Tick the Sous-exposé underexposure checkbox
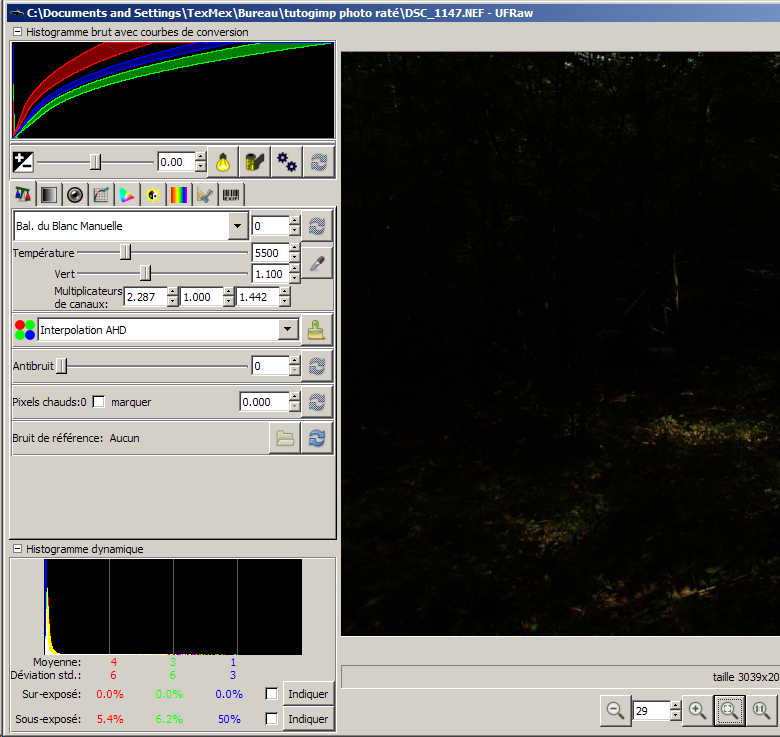This screenshot has height=737, width=780. coord(271,719)
